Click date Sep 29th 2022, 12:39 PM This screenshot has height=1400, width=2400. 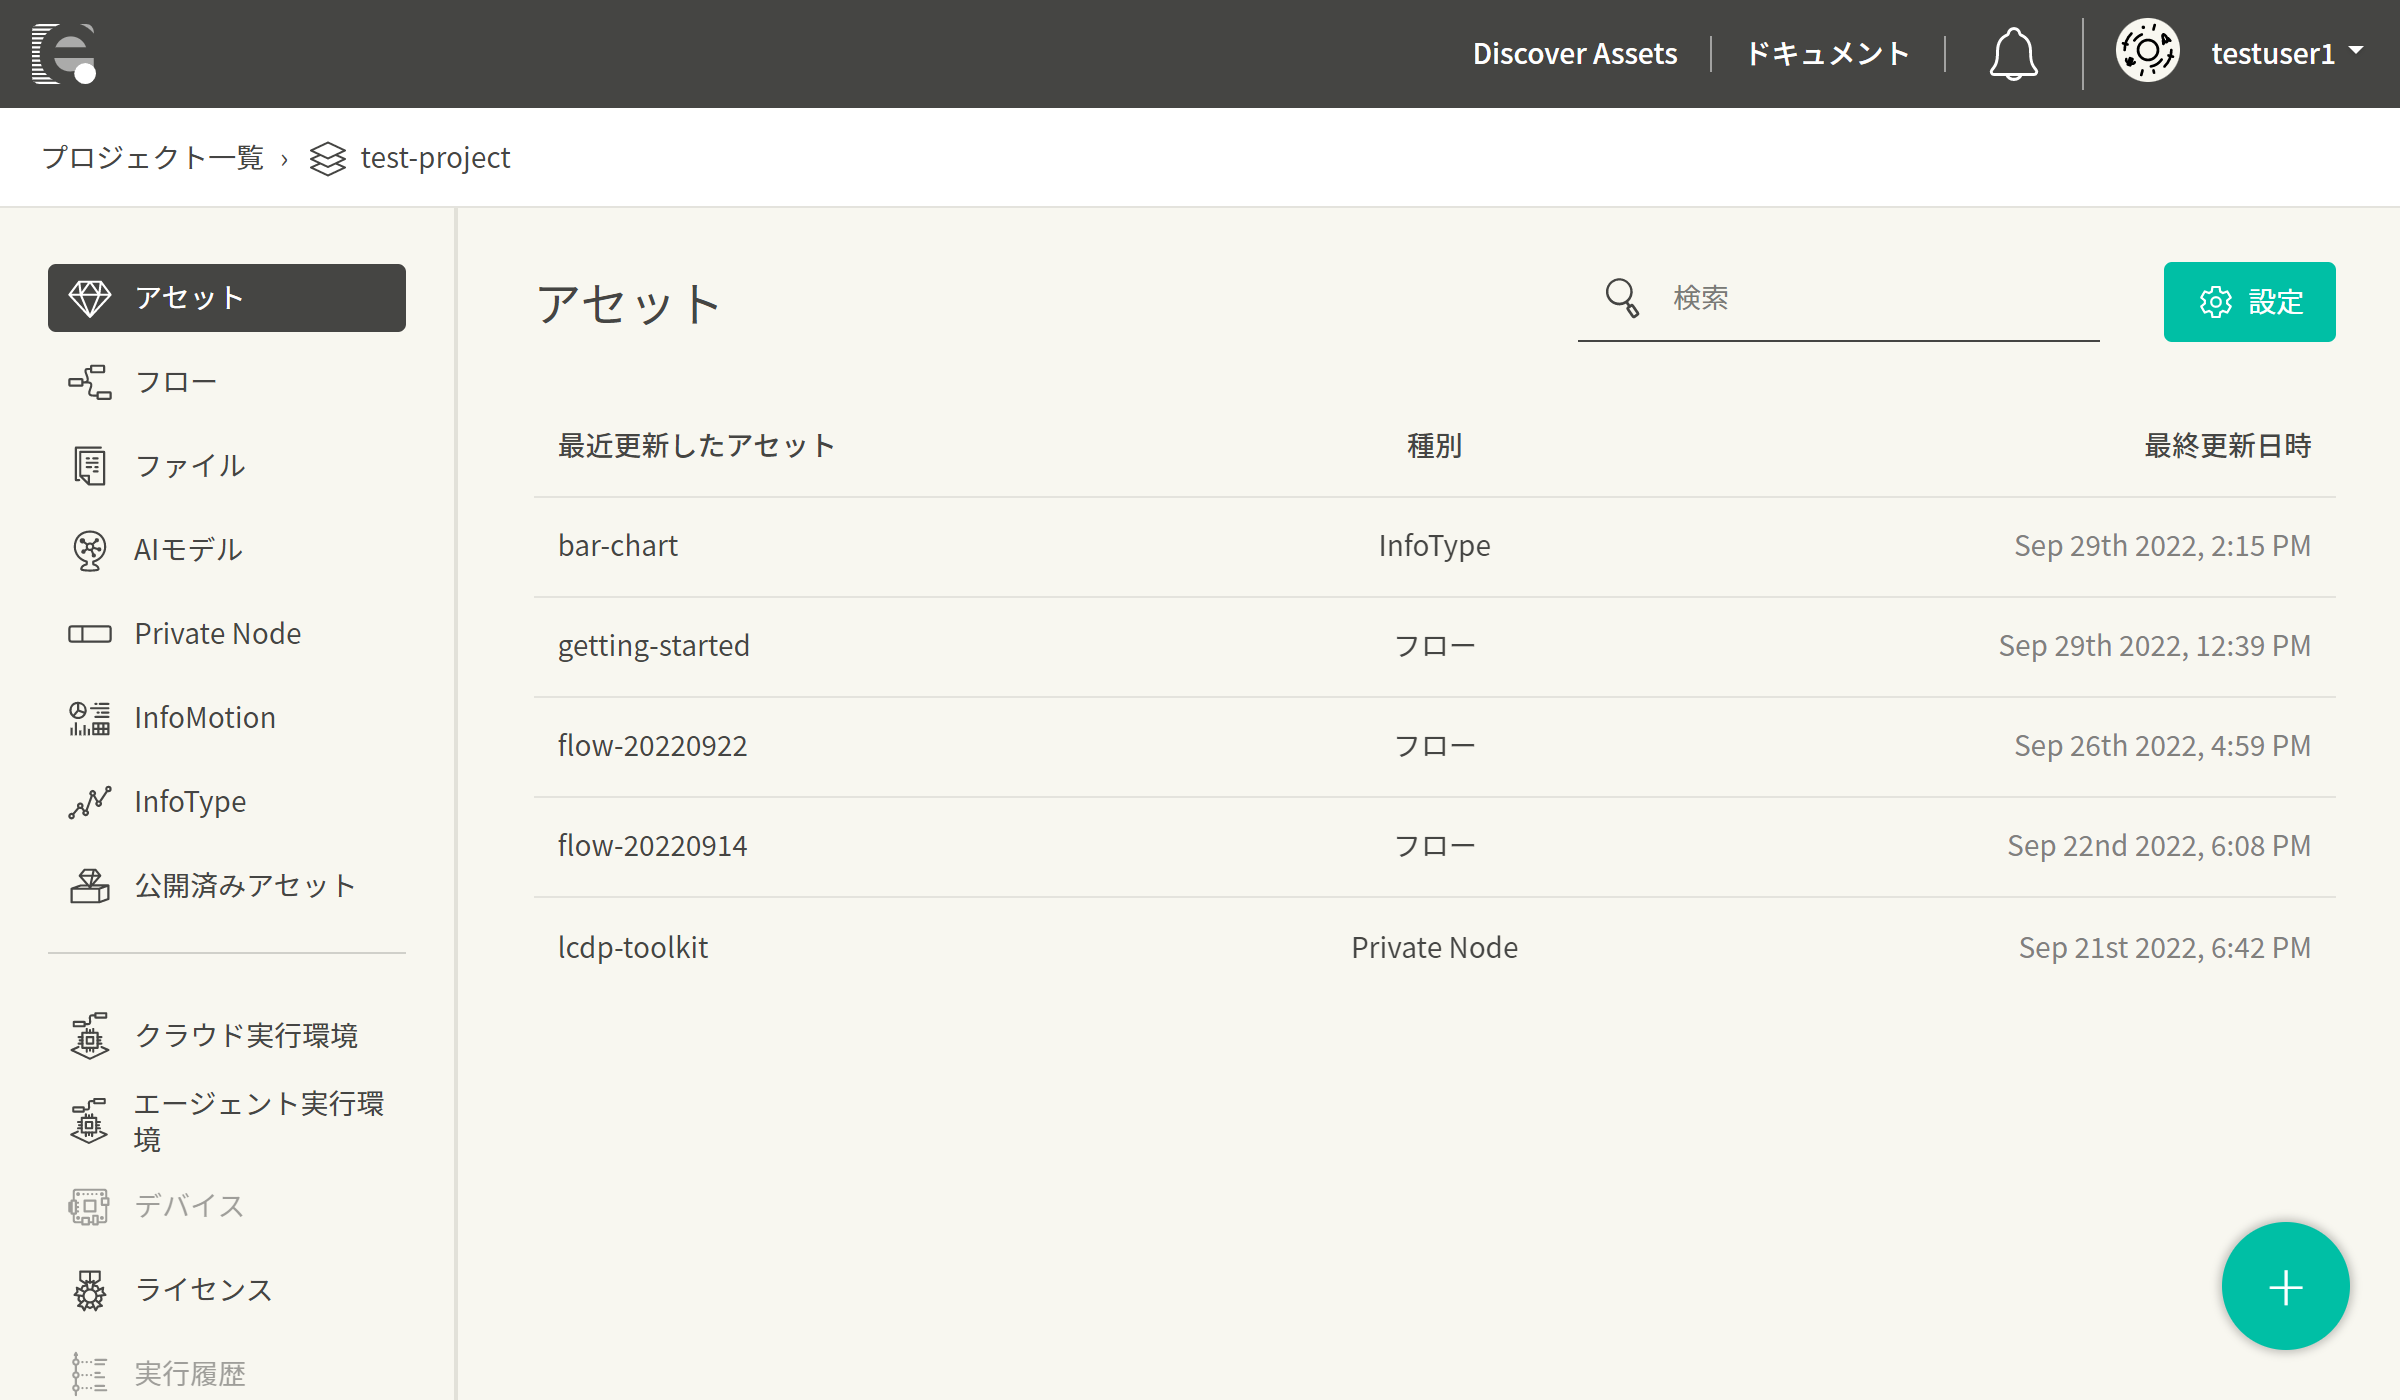[2154, 646]
